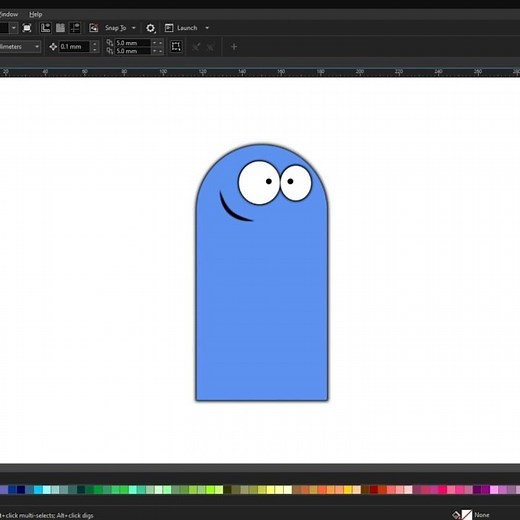The image size is (520, 520).
Task: Click the lower 5.0 mm duplicate distance field
Action: [x=133, y=51]
